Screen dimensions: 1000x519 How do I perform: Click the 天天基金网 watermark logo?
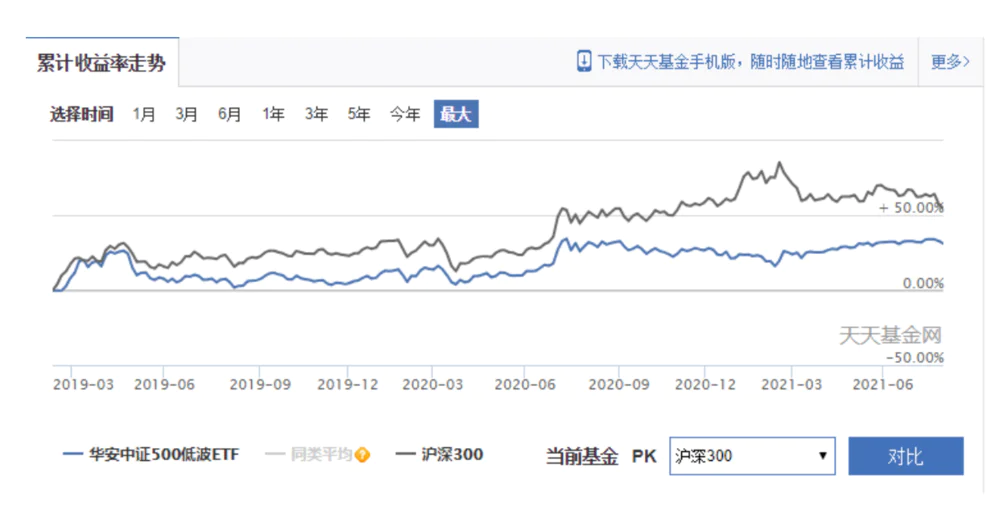pos(889,336)
